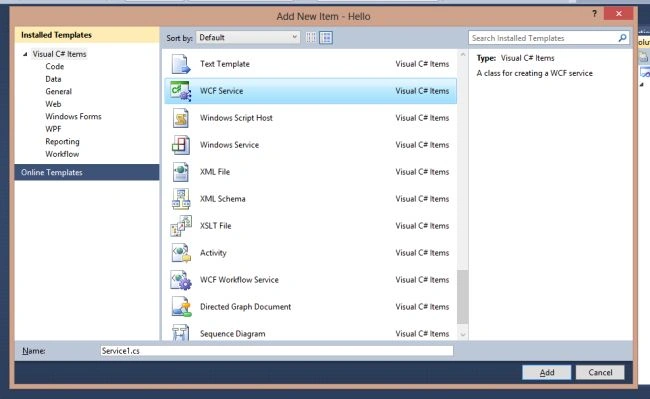Select the General category
The image size is (650, 399).
tap(58, 91)
